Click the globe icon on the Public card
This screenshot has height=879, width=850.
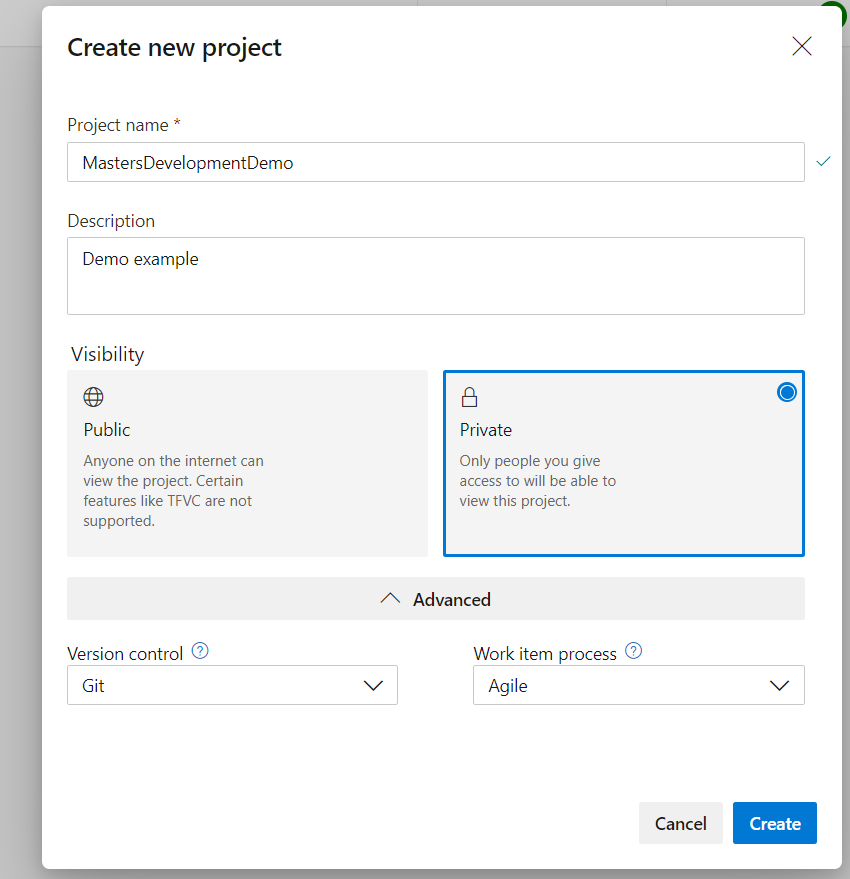[x=93, y=396]
